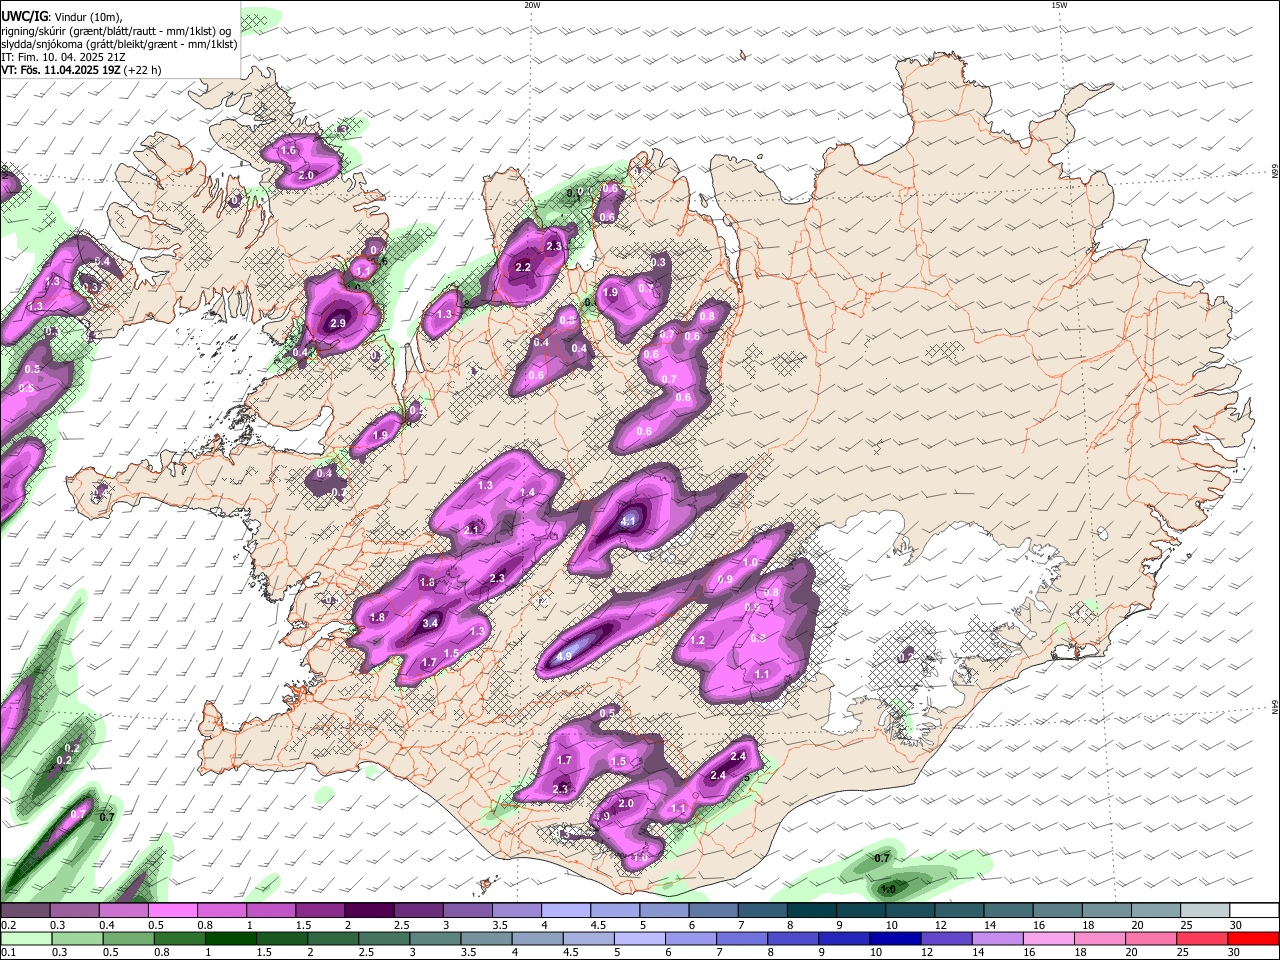Click the 'Vindur (10m)' header label

(87, 17)
